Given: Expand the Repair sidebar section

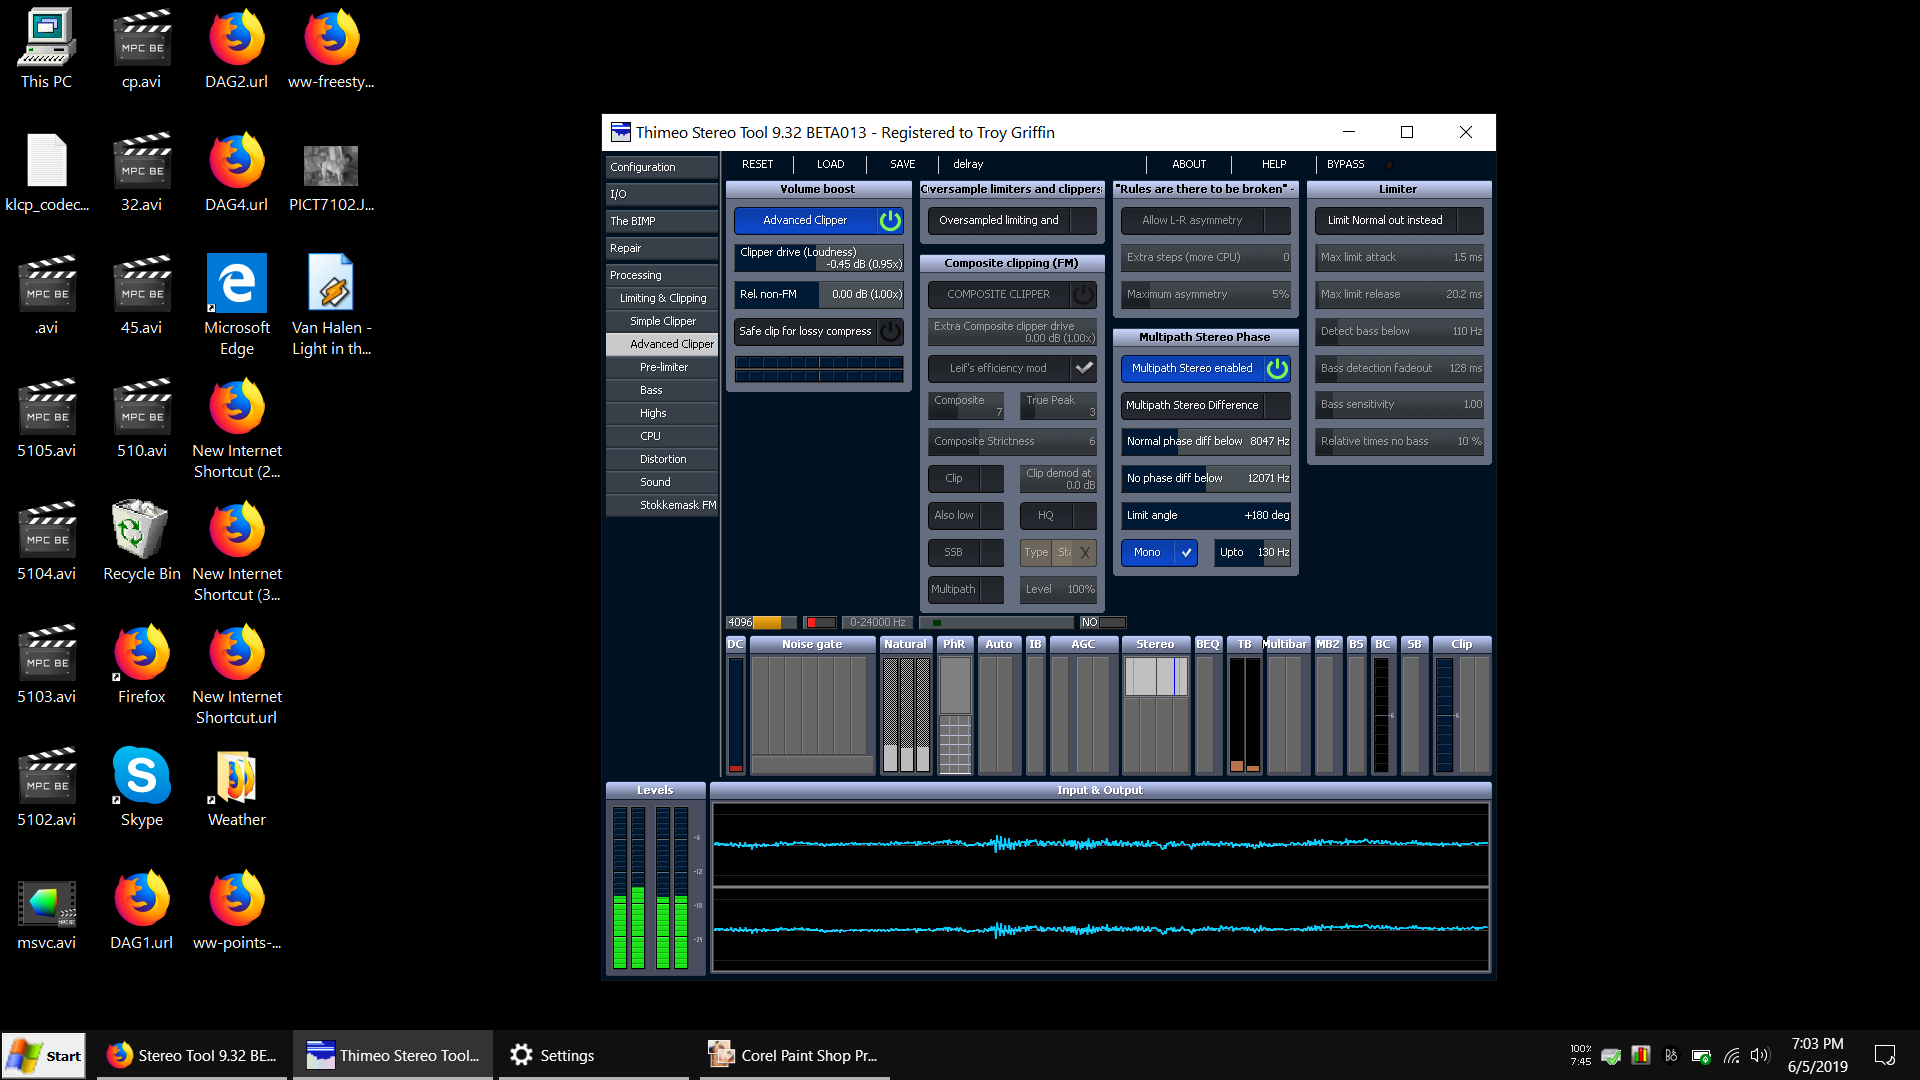Looking at the screenshot, I should tap(661, 248).
